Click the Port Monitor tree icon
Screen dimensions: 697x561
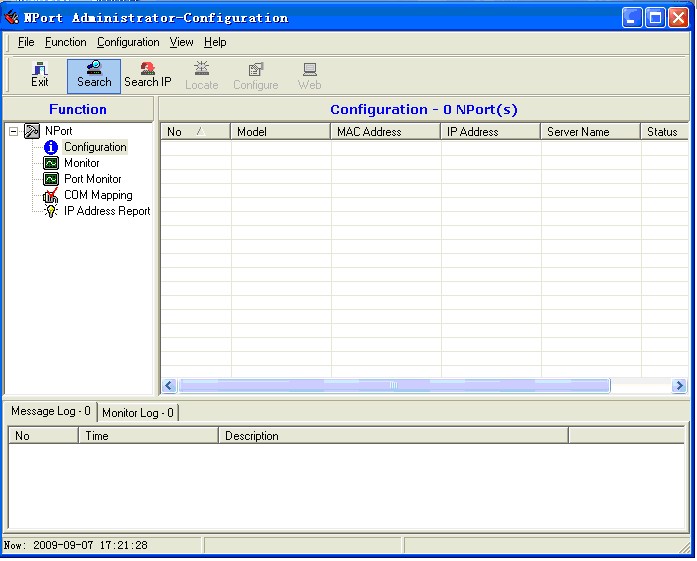click(x=51, y=179)
